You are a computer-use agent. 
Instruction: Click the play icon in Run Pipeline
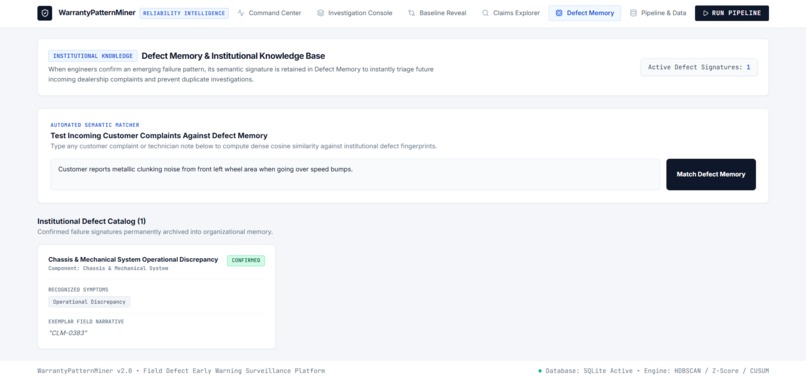click(x=706, y=13)
